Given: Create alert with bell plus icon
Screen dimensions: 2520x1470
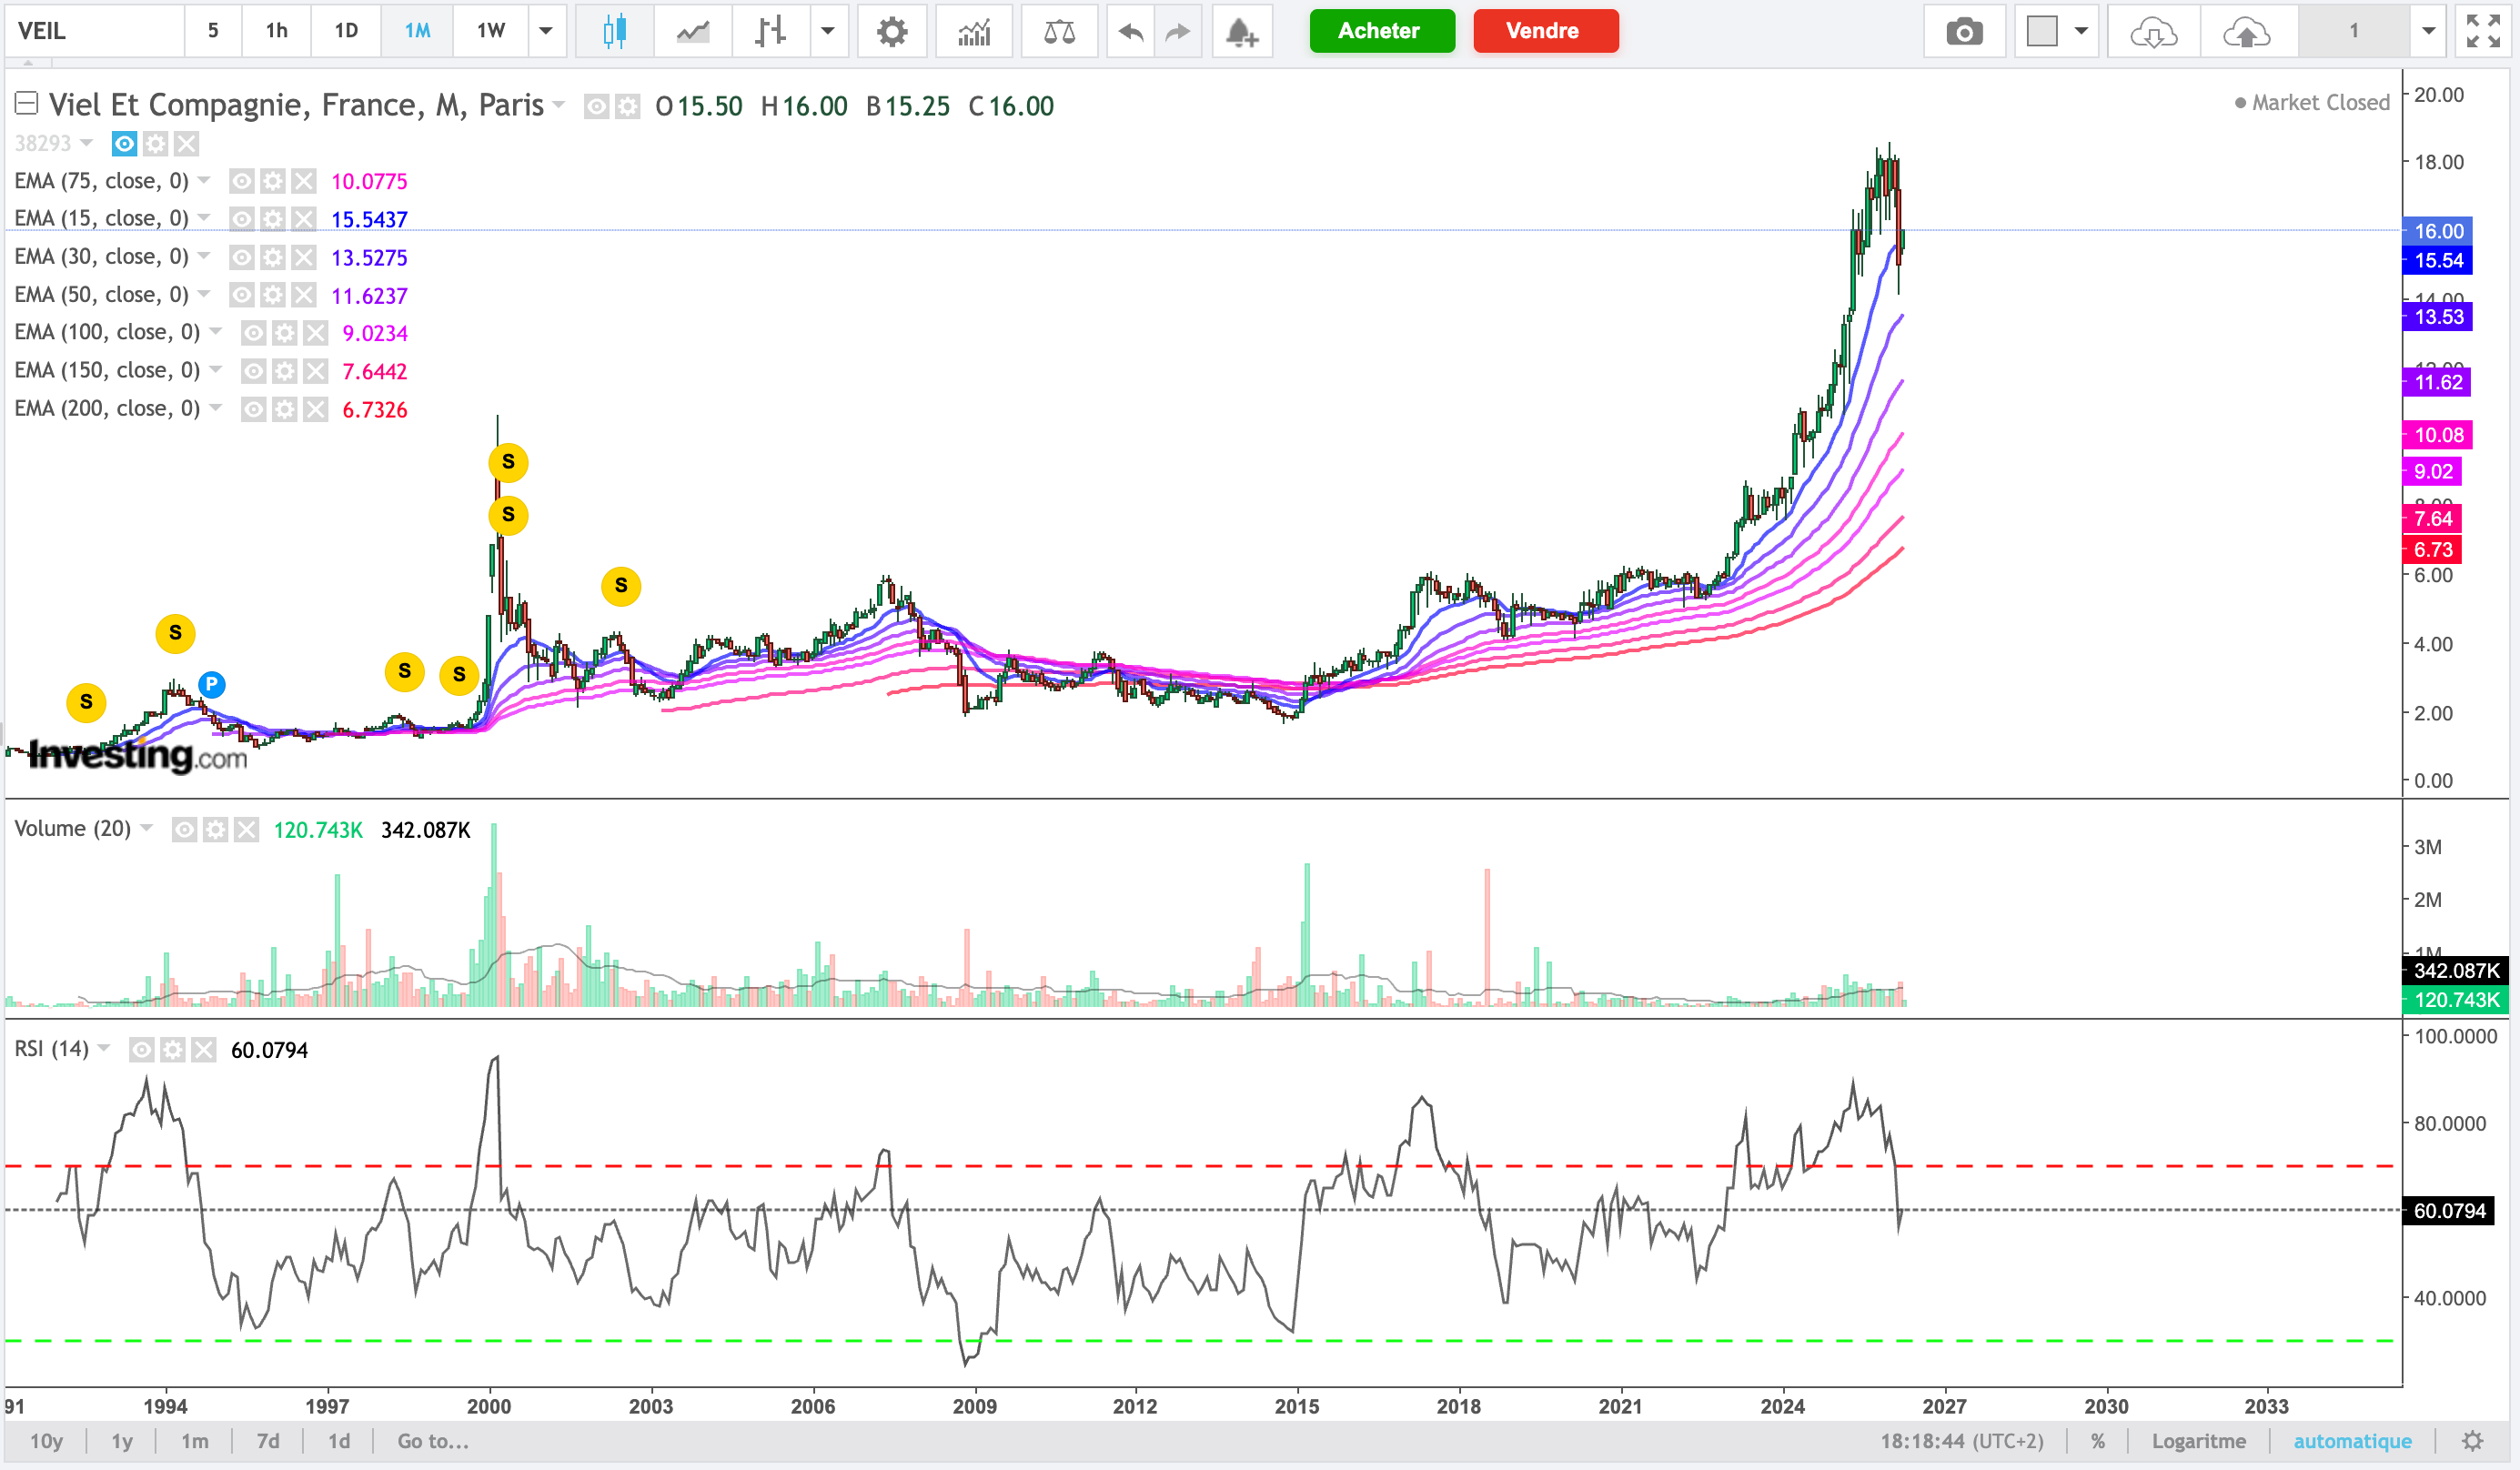Looking at the screenshot, I should pyautogui.click(x=1241, y=31).
